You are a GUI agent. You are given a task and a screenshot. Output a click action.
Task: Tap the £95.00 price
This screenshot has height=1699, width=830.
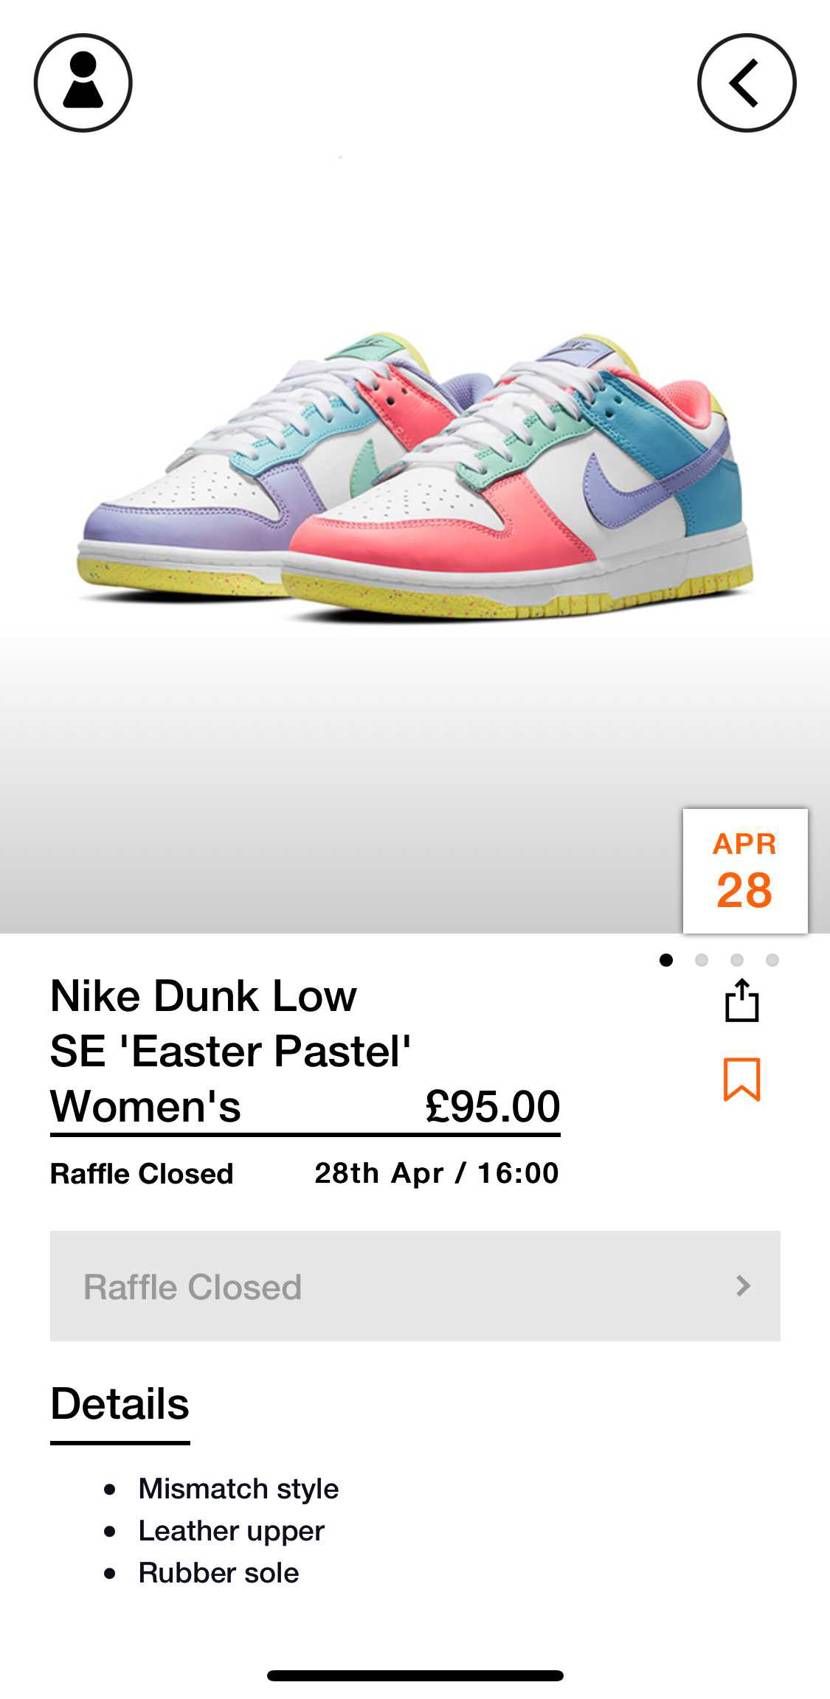(x=492, y=1106)
